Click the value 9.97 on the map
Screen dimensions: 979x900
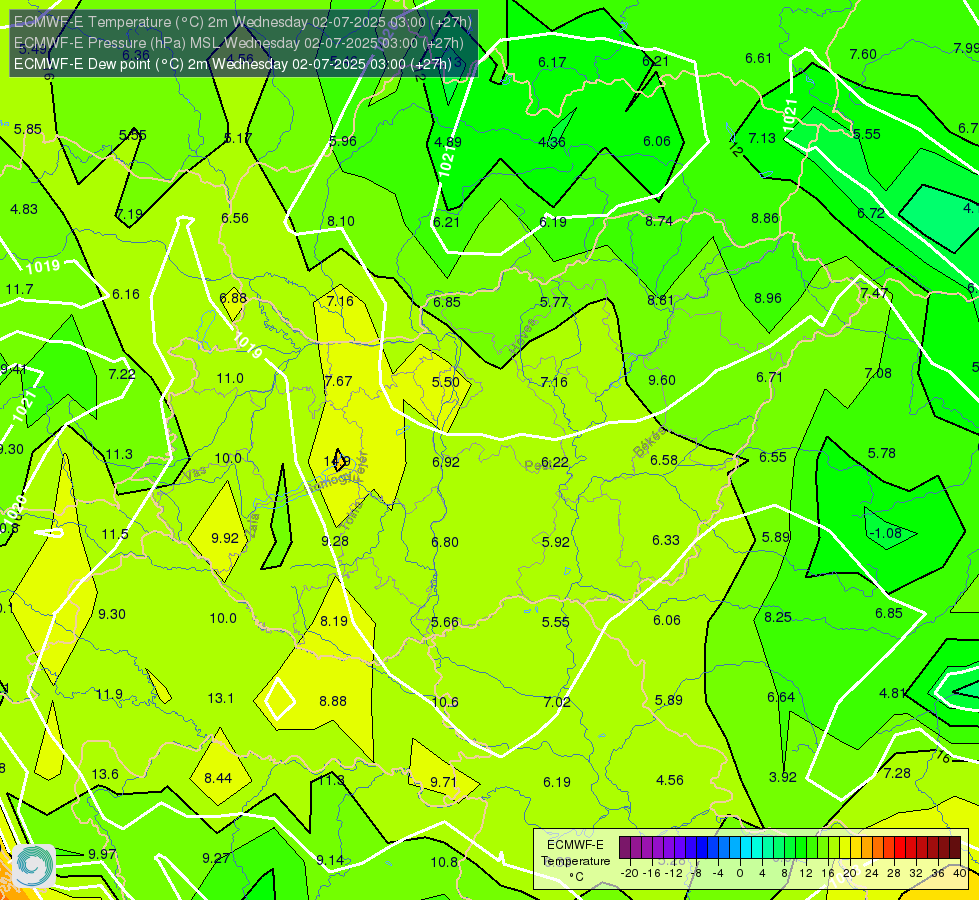[102, 854]
